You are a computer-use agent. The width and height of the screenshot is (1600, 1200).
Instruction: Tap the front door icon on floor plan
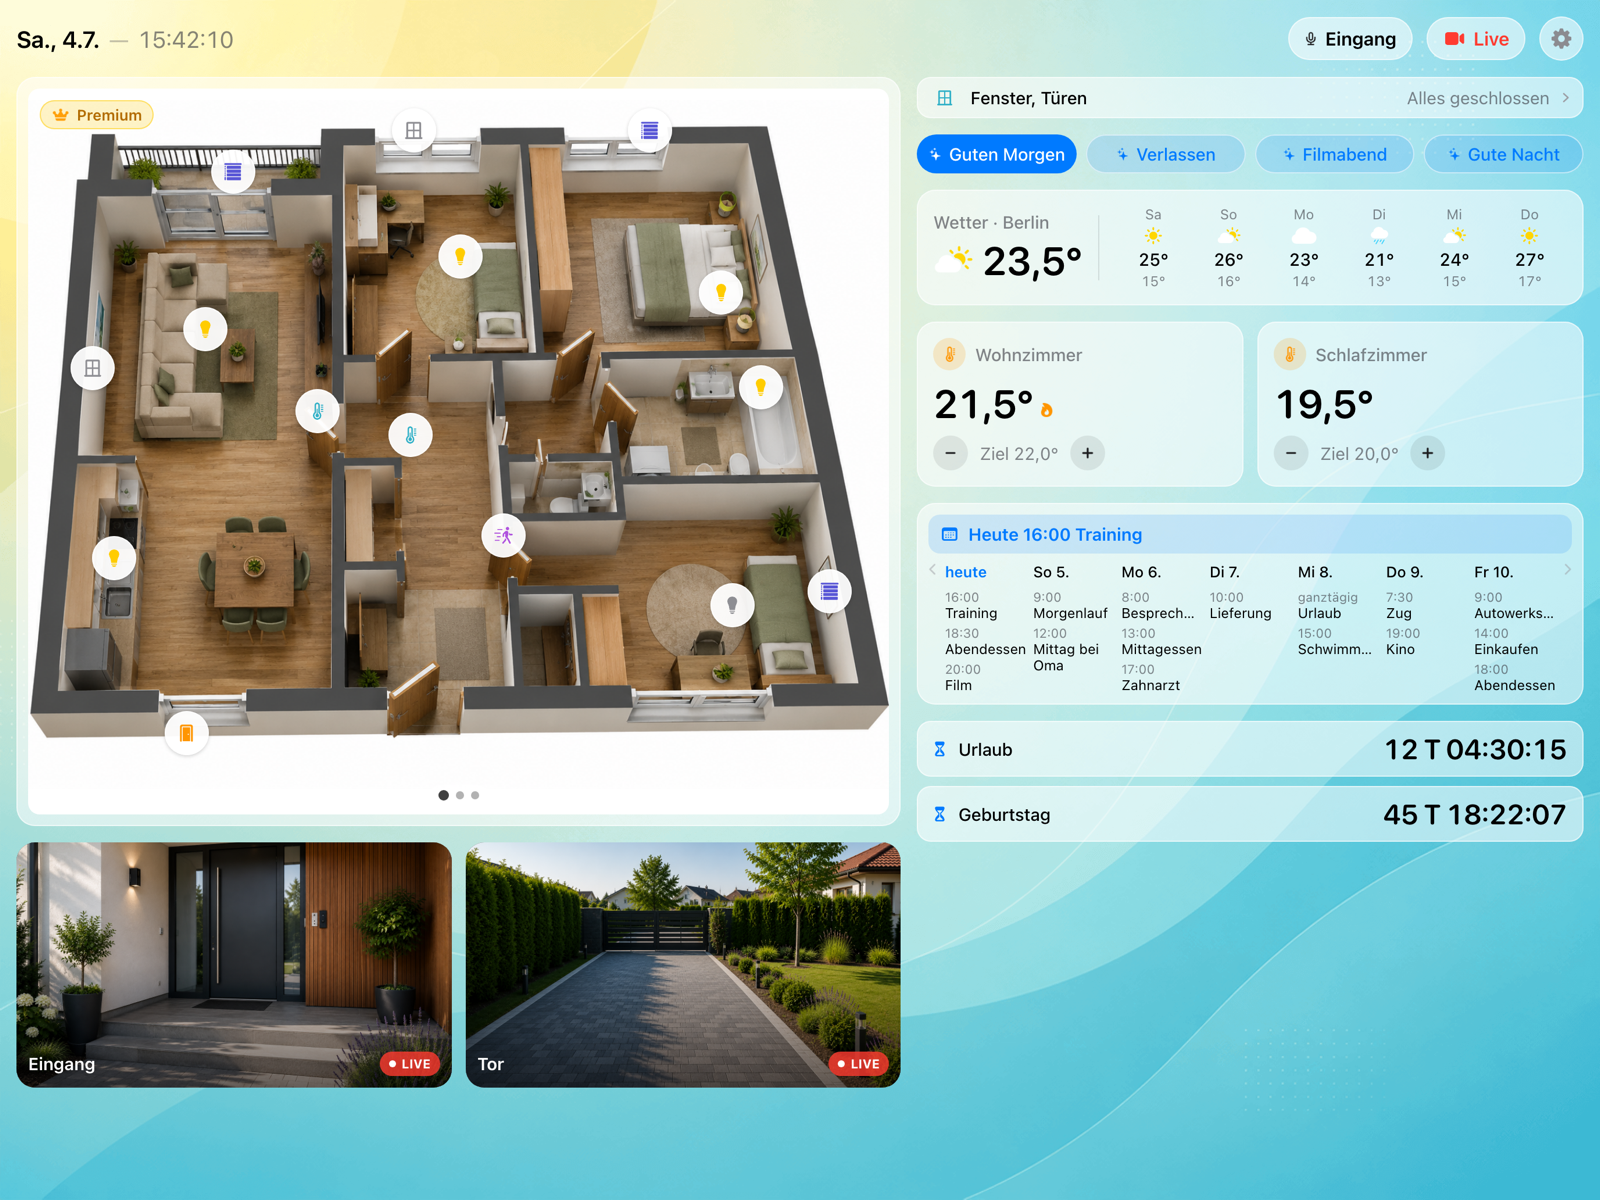coord(186,733)
